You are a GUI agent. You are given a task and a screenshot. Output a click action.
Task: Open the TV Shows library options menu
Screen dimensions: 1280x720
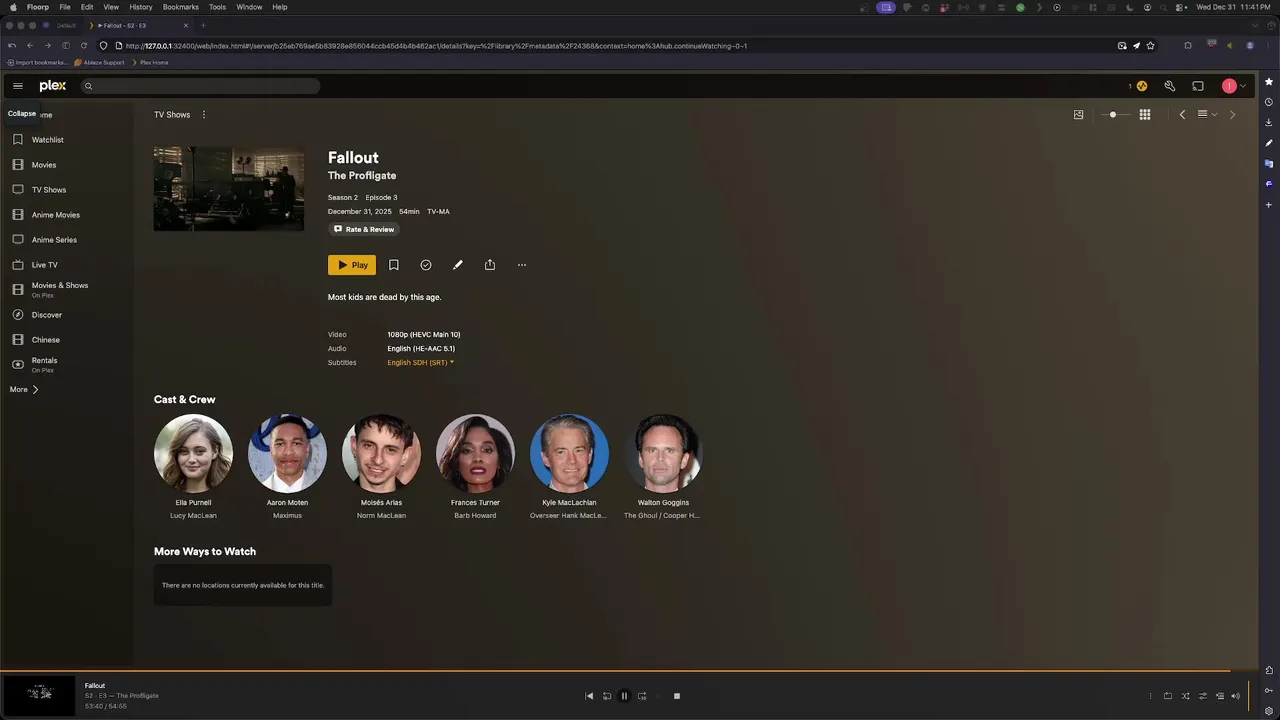pos(204,115)
